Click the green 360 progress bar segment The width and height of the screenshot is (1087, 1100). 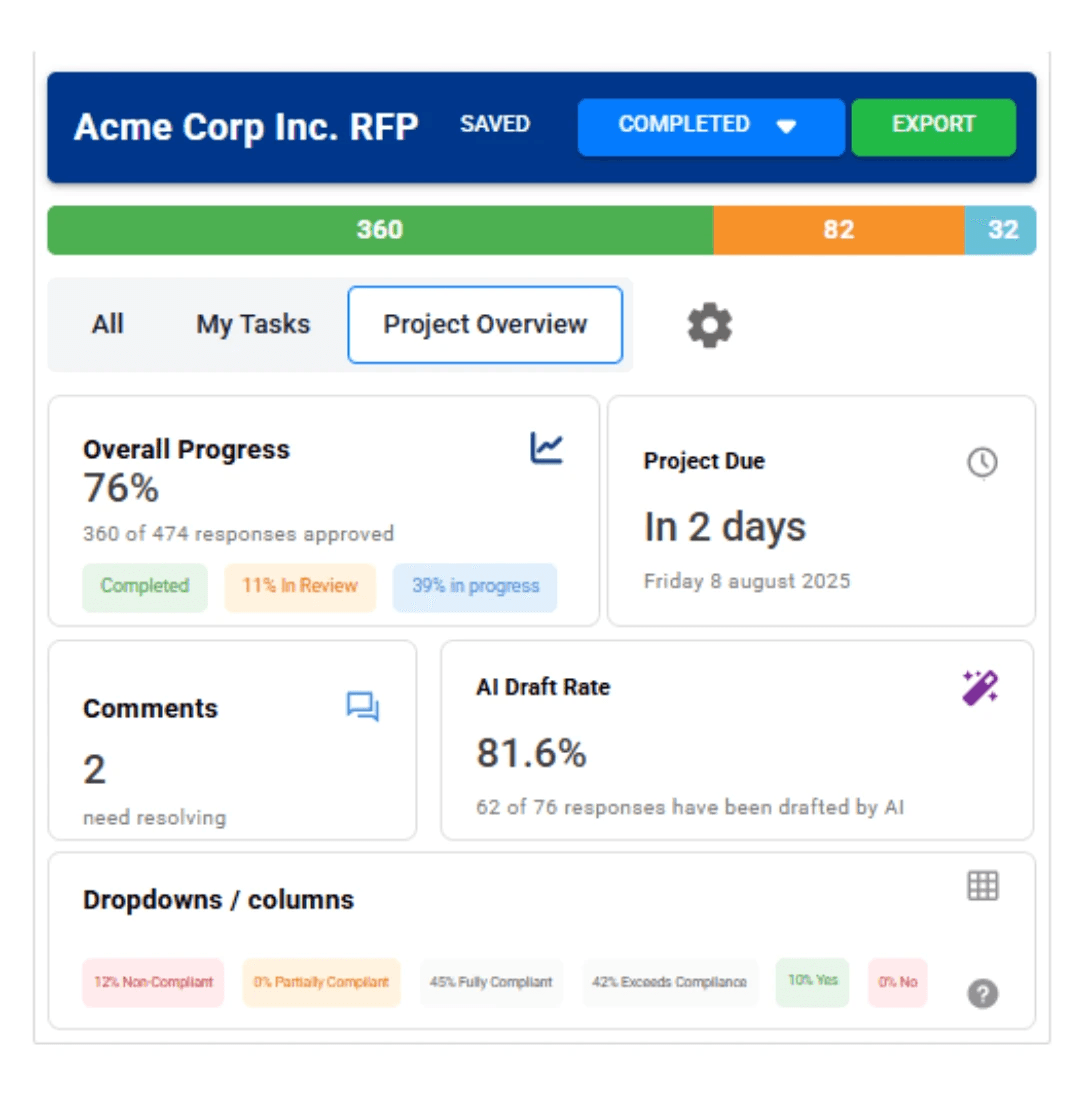point(380,230)
